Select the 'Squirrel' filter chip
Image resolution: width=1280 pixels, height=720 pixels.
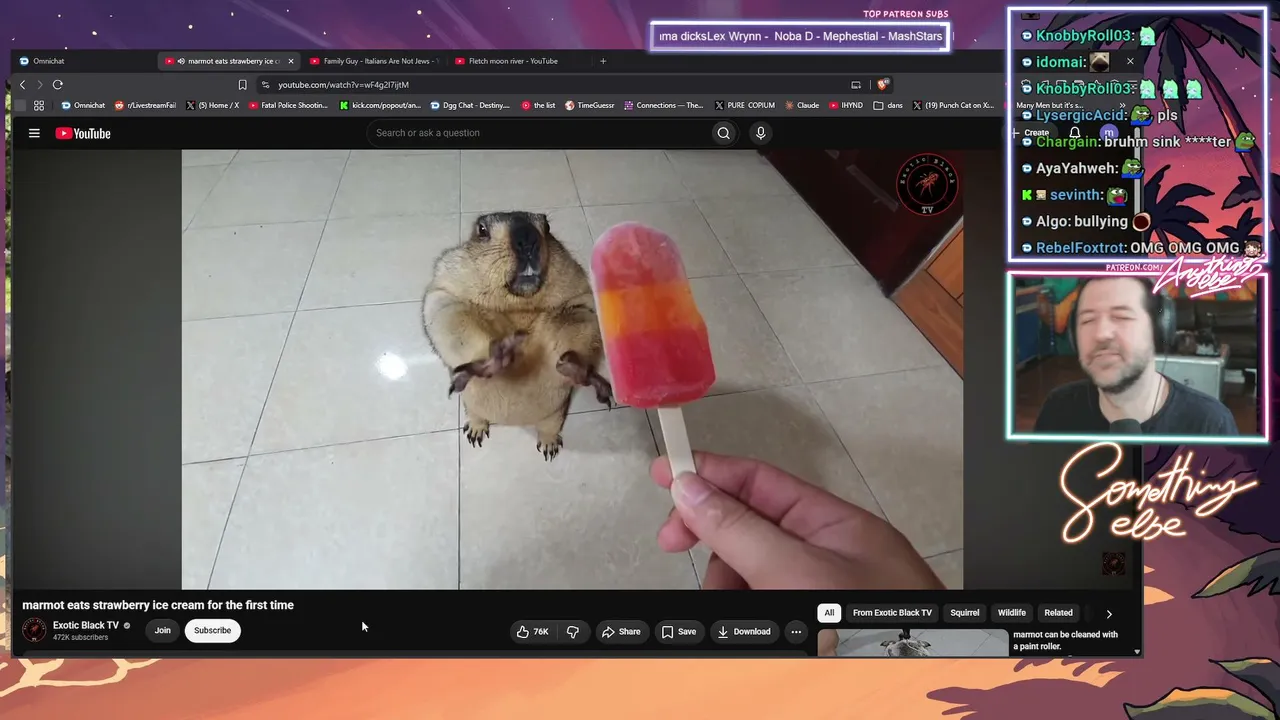(x=965, y=613)
